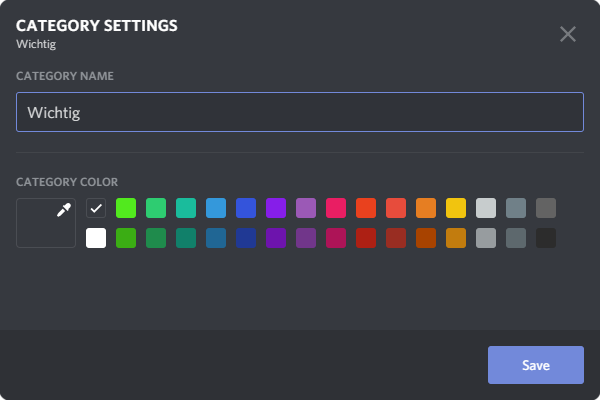Choose the white color swatch

point(96,238)
